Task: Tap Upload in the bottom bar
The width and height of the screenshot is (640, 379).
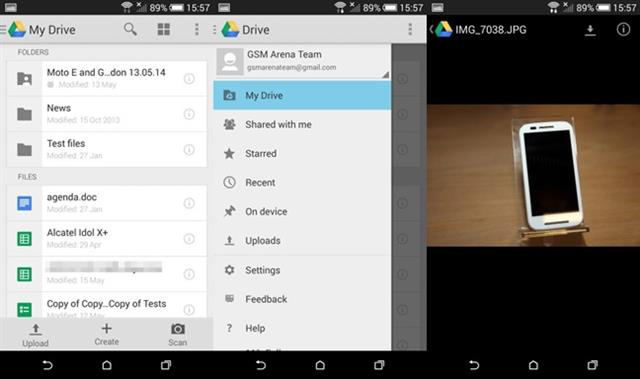Action: pyautogui.click(x=36, y=335)
